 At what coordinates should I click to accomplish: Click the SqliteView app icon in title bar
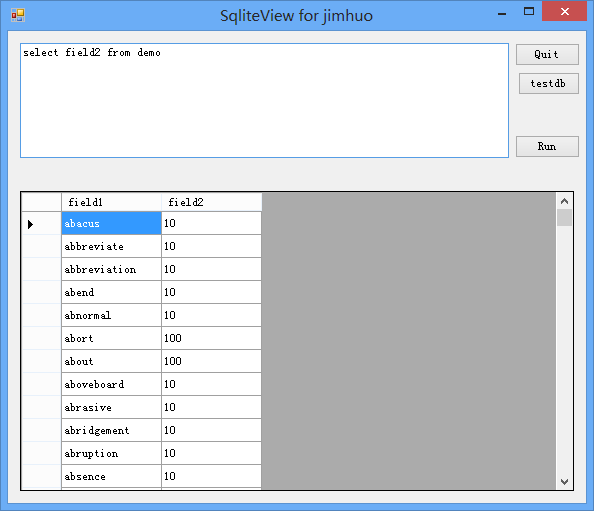pyautogui.click(x=18, y=15)
